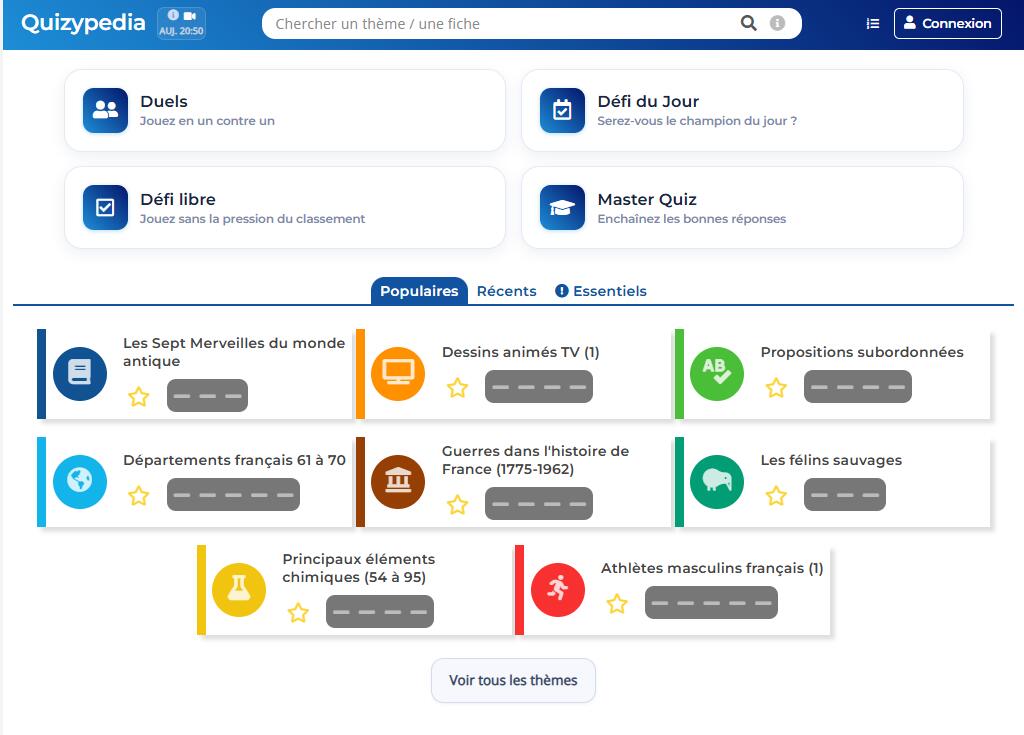Screen dimensions: 1024x735
Task: Click the globe icon for Départements français
Action: tap(80, 482)
